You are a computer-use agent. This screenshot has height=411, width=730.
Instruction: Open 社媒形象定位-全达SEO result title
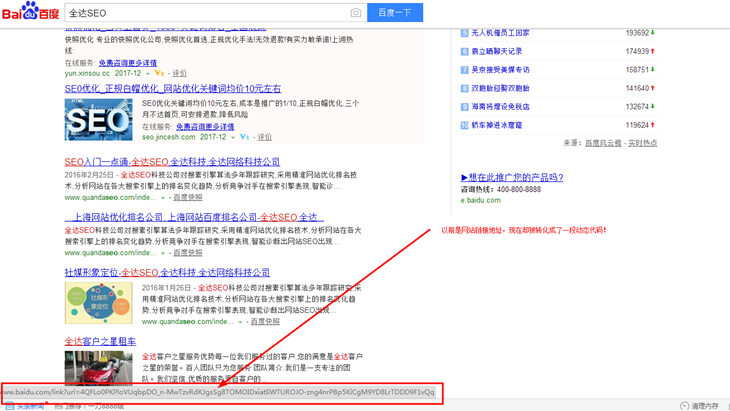(x=167, y=272)
